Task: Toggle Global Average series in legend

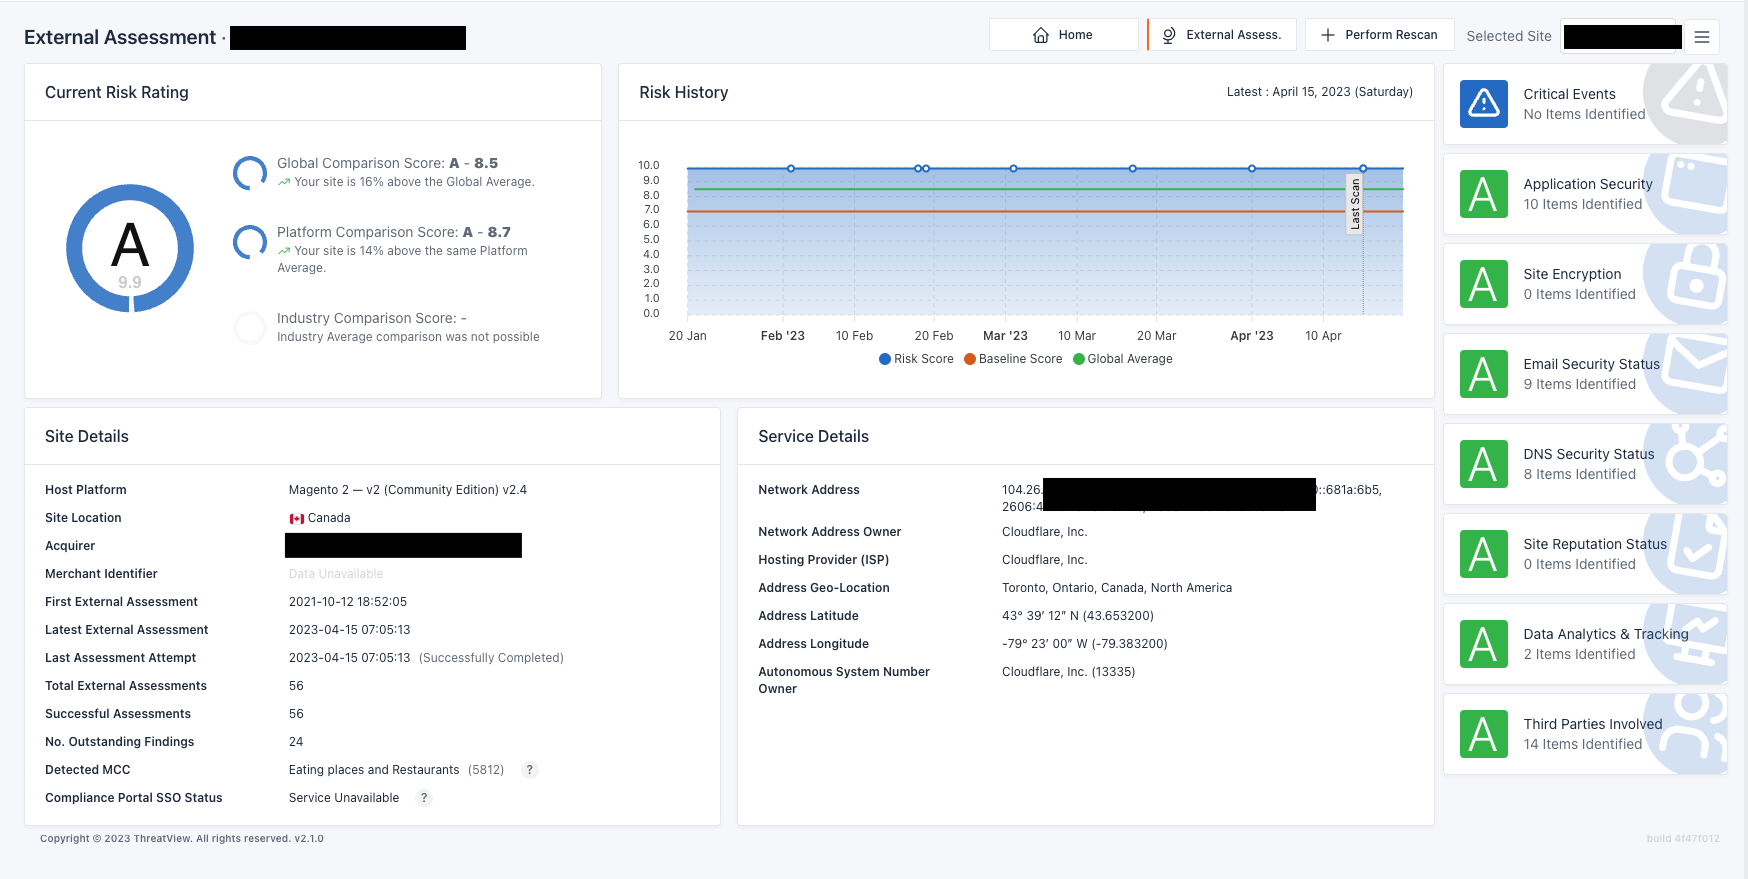Action: click(1123, 359)
